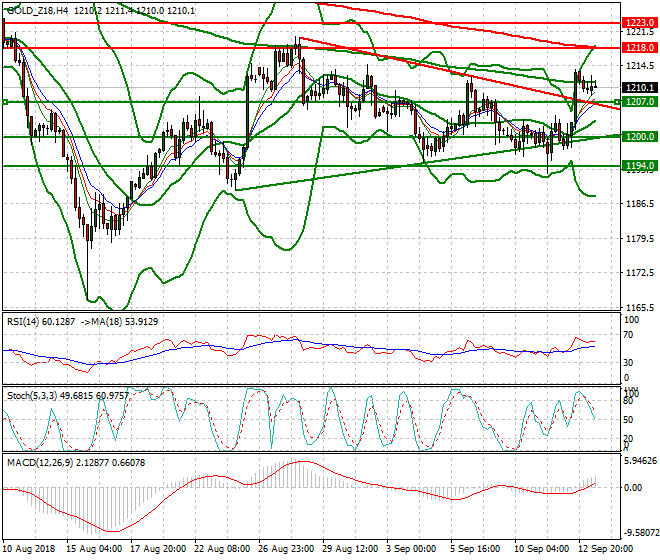
Task: Click the 1200.0 green support price label
Action: tap(640, 136)
